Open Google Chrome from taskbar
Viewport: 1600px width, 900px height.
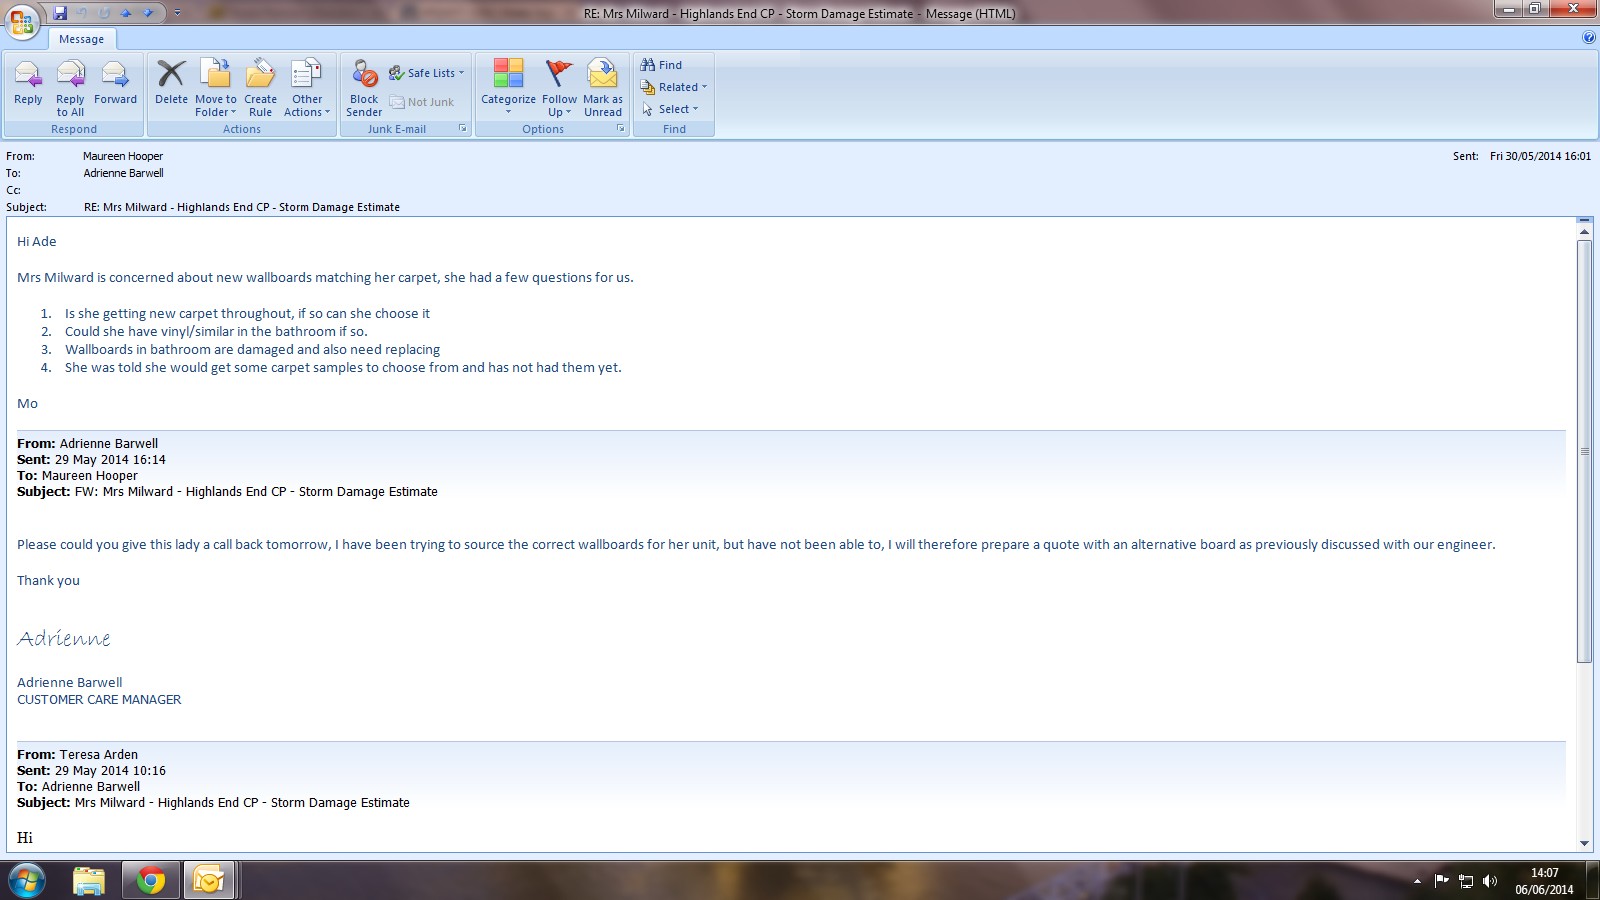tap(151, 881)
